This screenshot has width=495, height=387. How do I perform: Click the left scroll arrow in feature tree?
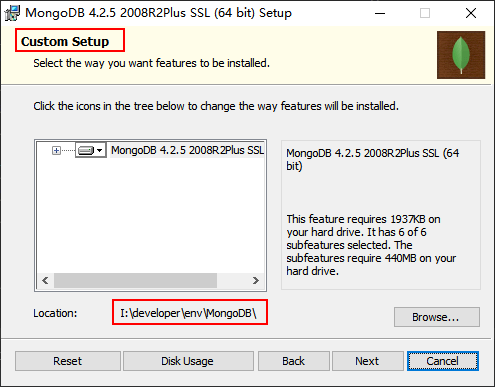click(x=45, y=280)
